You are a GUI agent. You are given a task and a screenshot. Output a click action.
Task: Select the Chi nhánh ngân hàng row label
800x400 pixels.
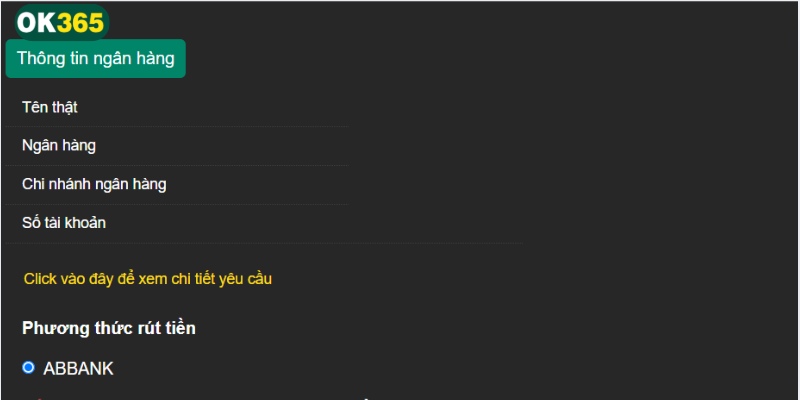pos(94,184)
